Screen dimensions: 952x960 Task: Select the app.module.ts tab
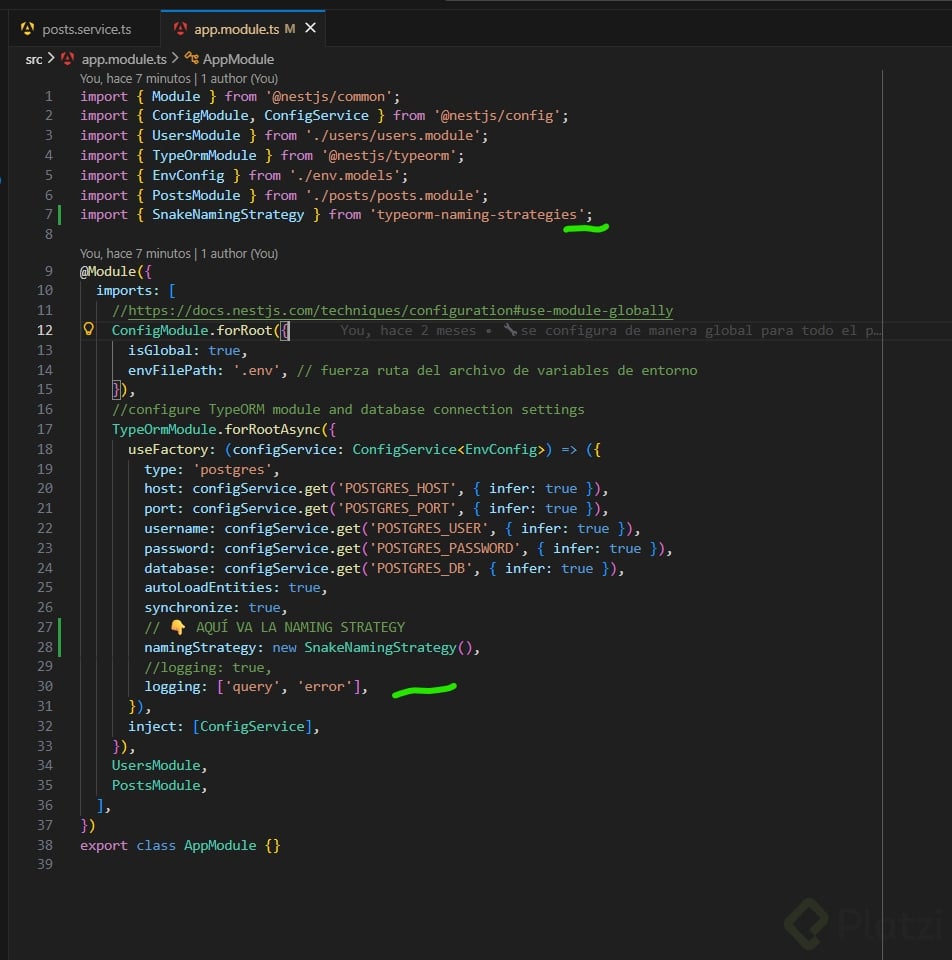coord(237,29)
